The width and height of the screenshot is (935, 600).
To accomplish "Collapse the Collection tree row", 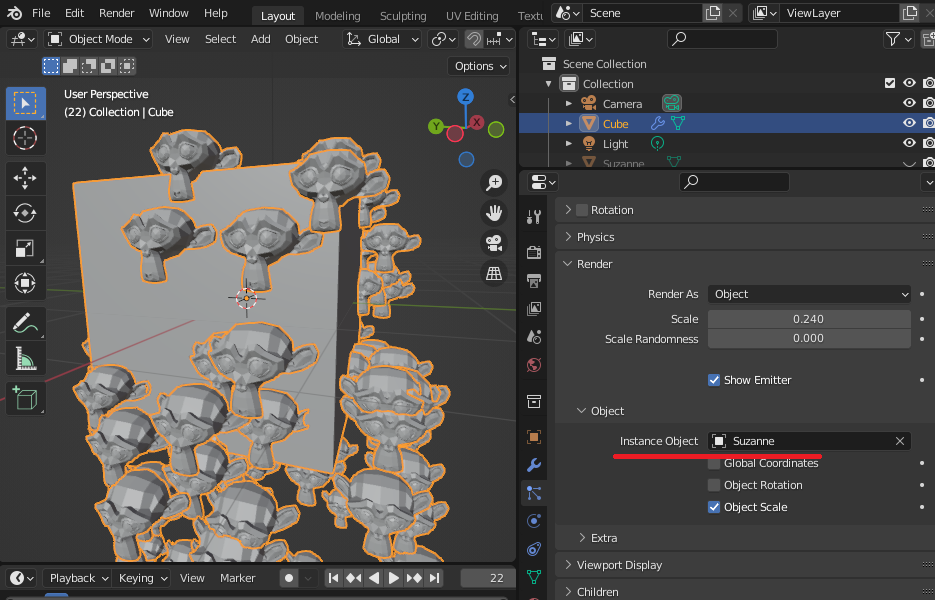I will [549, 83].
